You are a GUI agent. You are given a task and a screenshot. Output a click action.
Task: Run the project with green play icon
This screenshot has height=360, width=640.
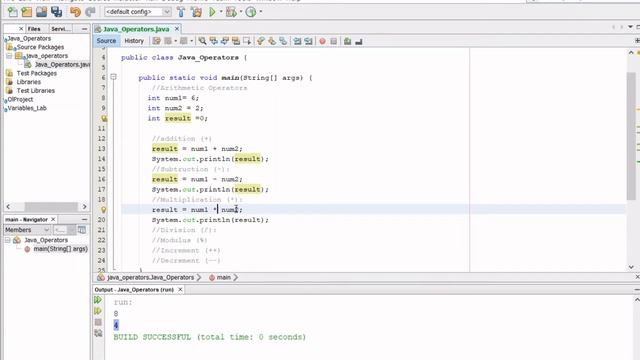click(x=212, y=12)
